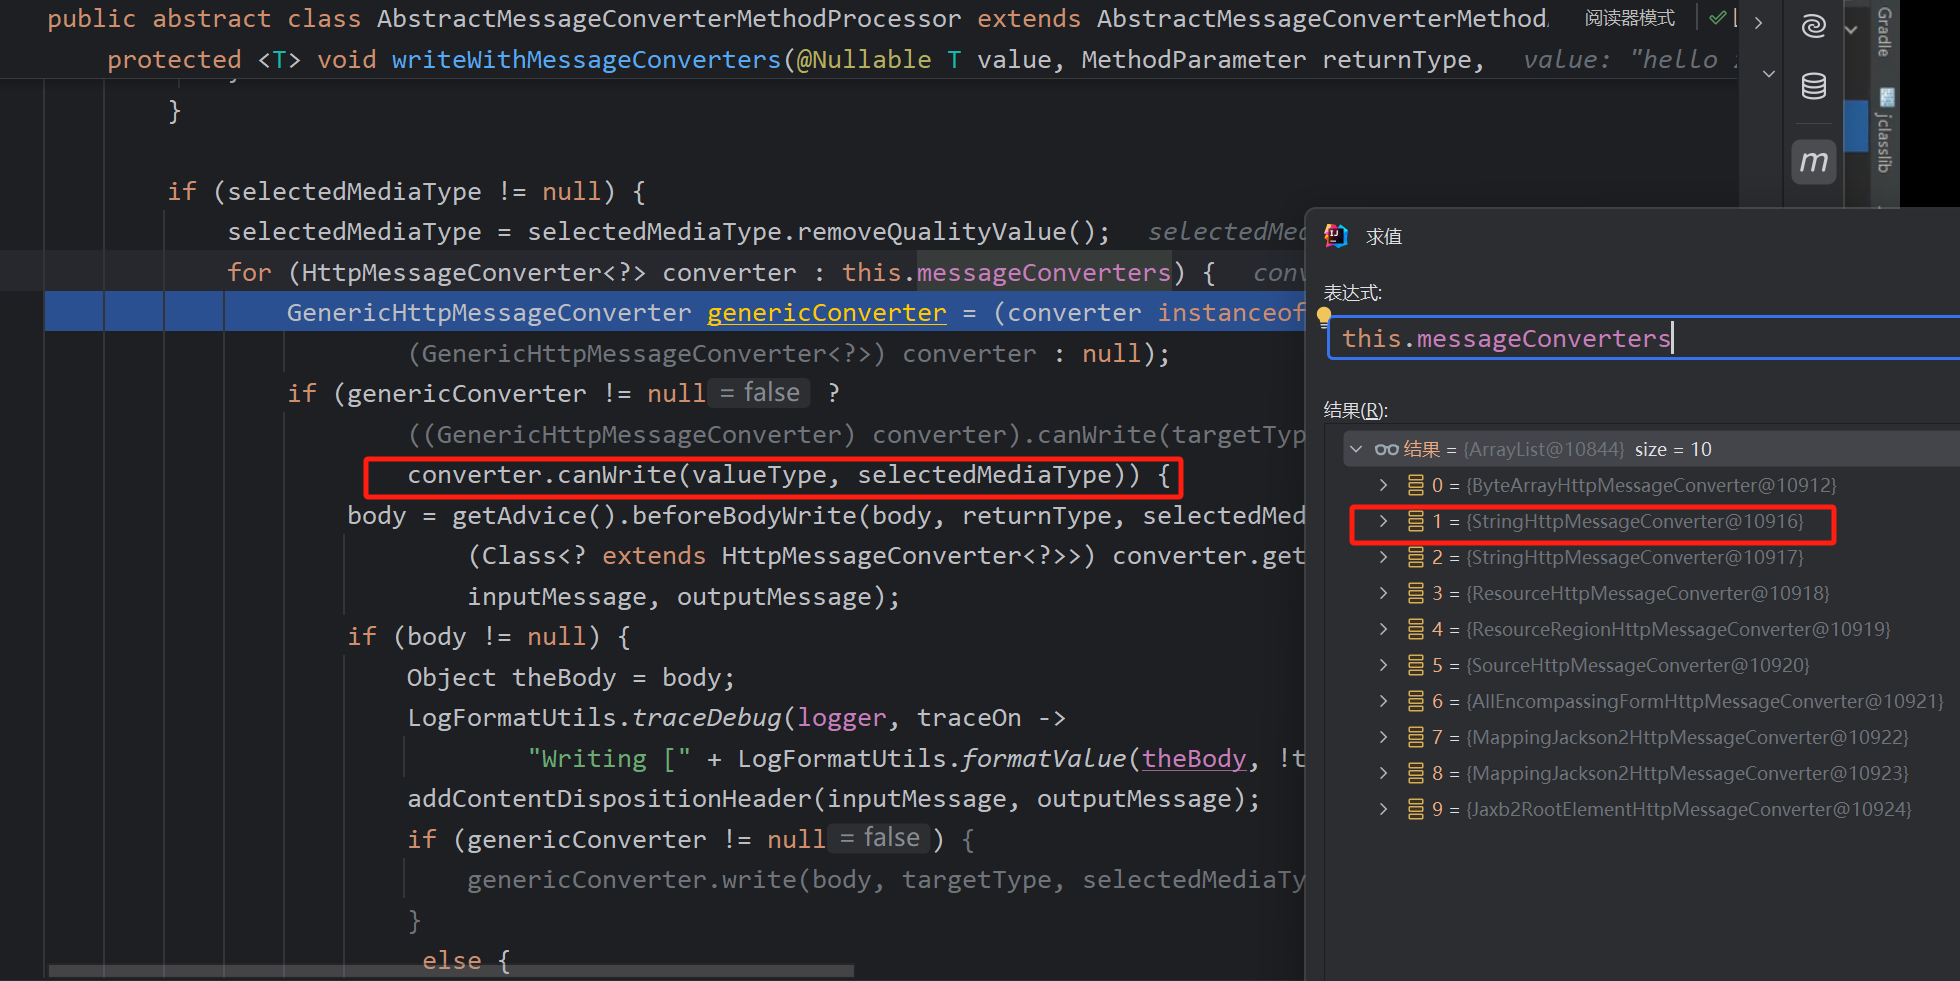Viewport: 1960px width, 981px height.
Task: Click traceDebug method call in editor
Action: [707, 718]
